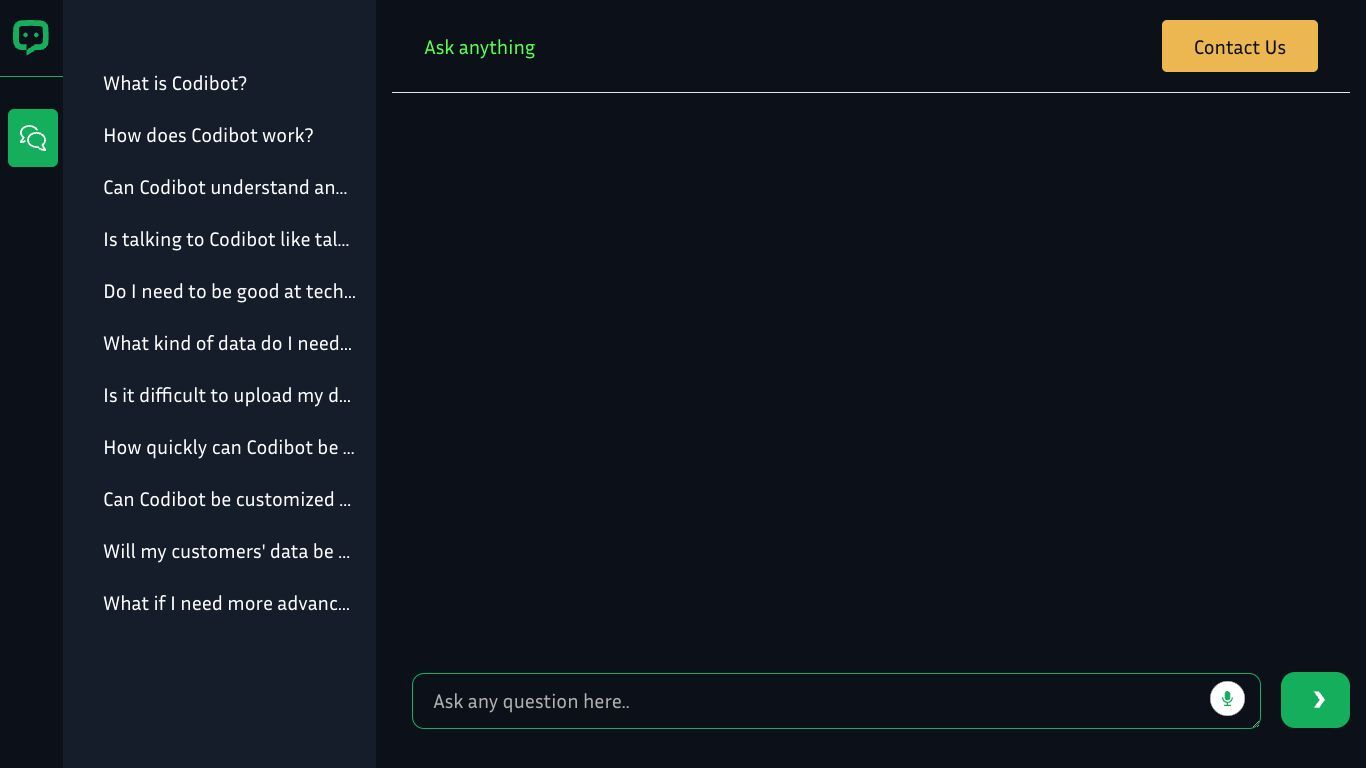Open the chat conversations sidebar icon

[33, 138]
